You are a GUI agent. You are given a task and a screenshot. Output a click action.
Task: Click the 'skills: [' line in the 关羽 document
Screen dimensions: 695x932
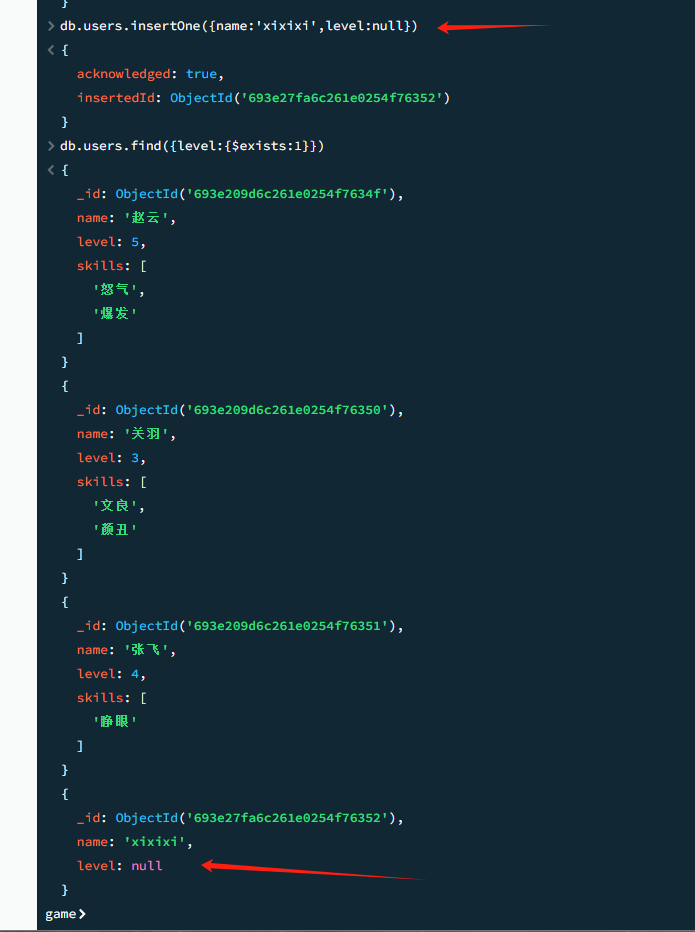point(112,481)
